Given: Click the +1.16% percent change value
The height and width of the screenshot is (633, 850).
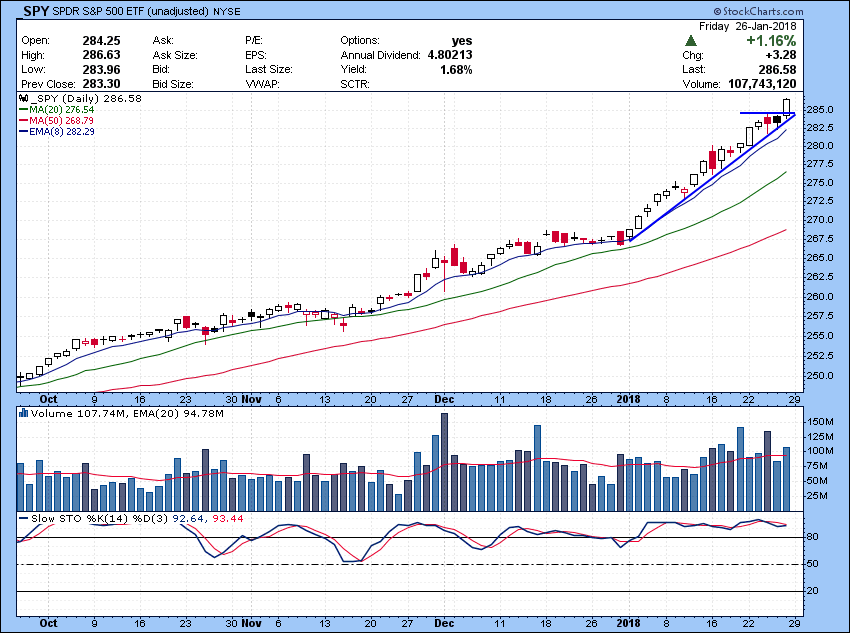Looking at the screenshot, I should point(771,41).
